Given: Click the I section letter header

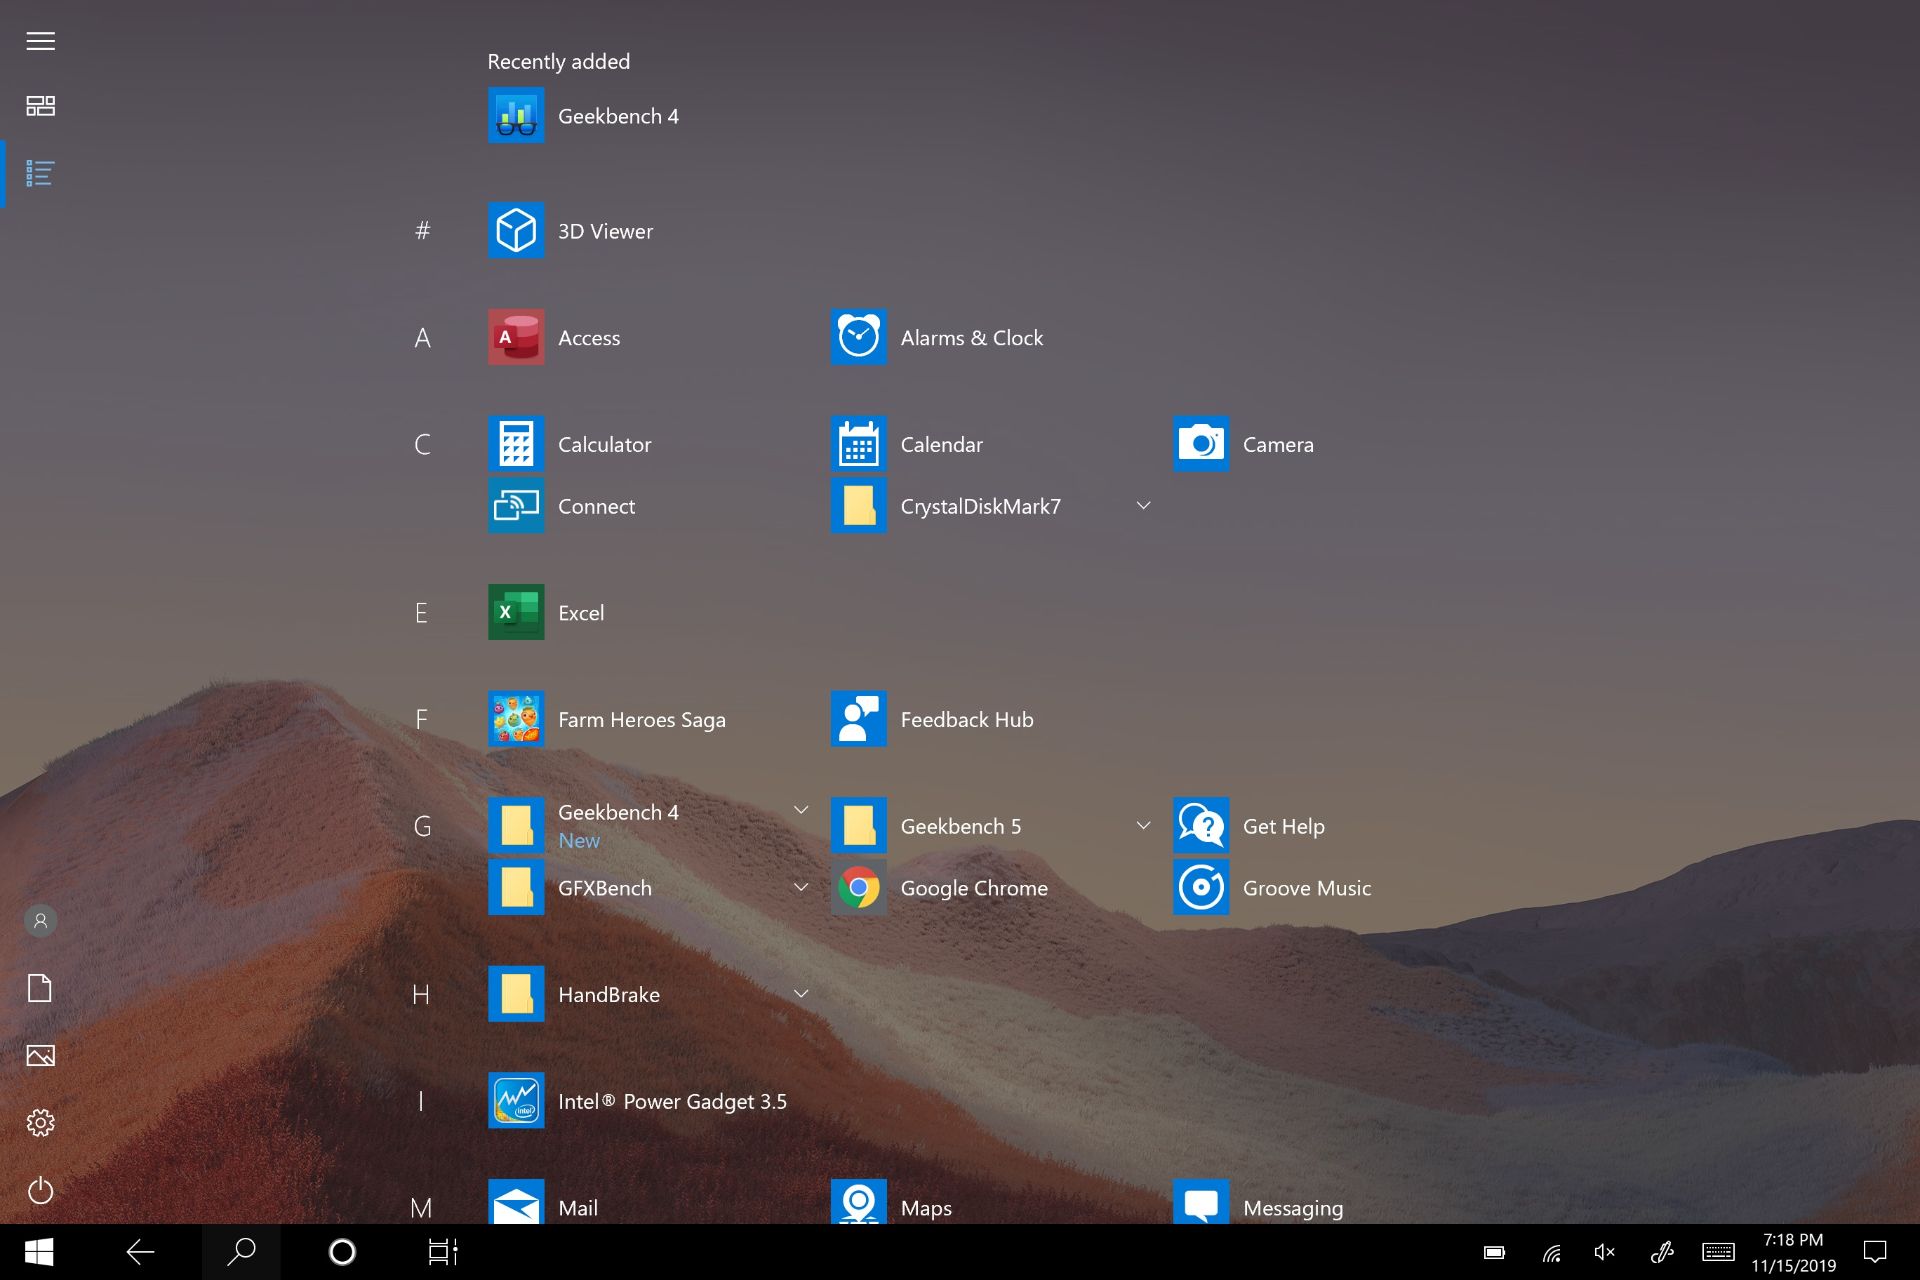Looking at the screenshot, I should pos(421,1101).
